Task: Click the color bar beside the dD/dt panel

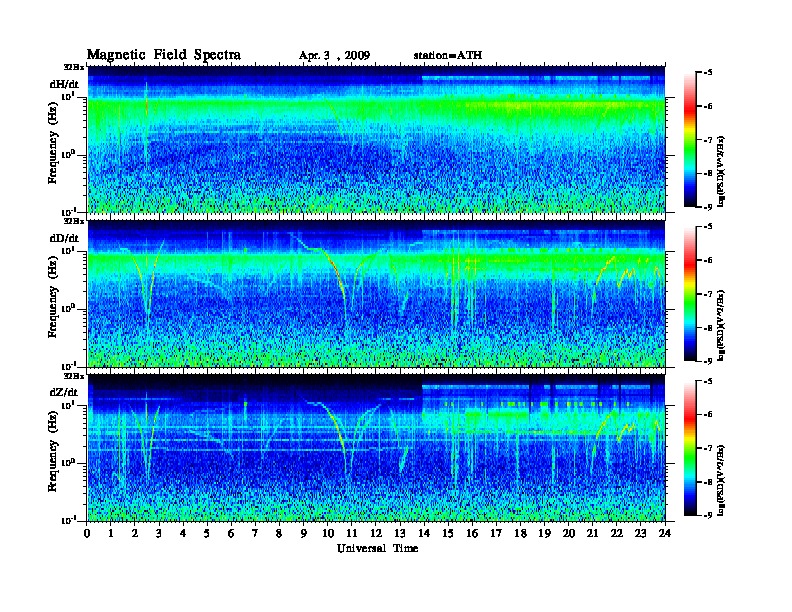Action: click(x=690, y=294)
